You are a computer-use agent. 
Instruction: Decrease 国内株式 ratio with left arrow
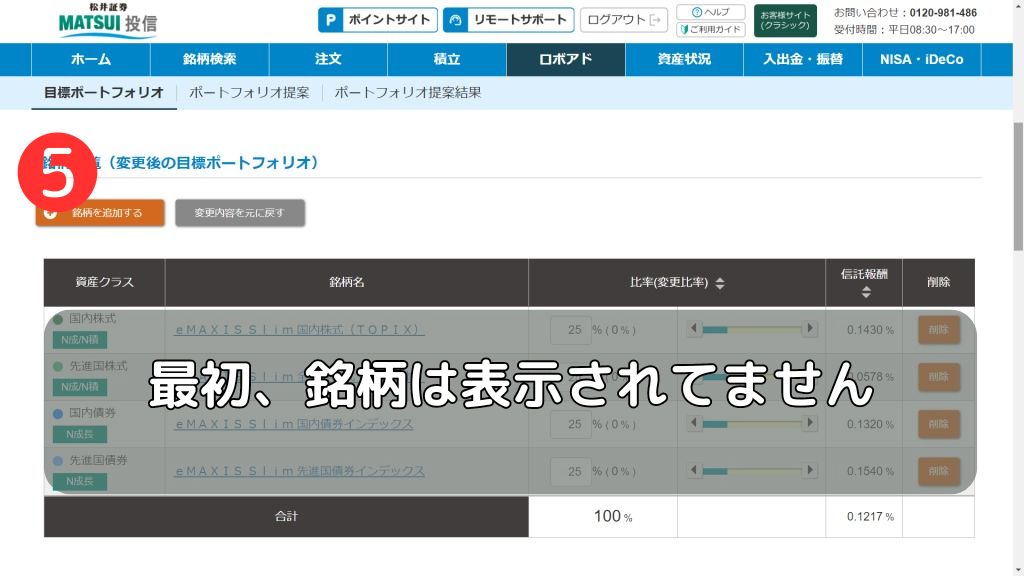point(694,328)
